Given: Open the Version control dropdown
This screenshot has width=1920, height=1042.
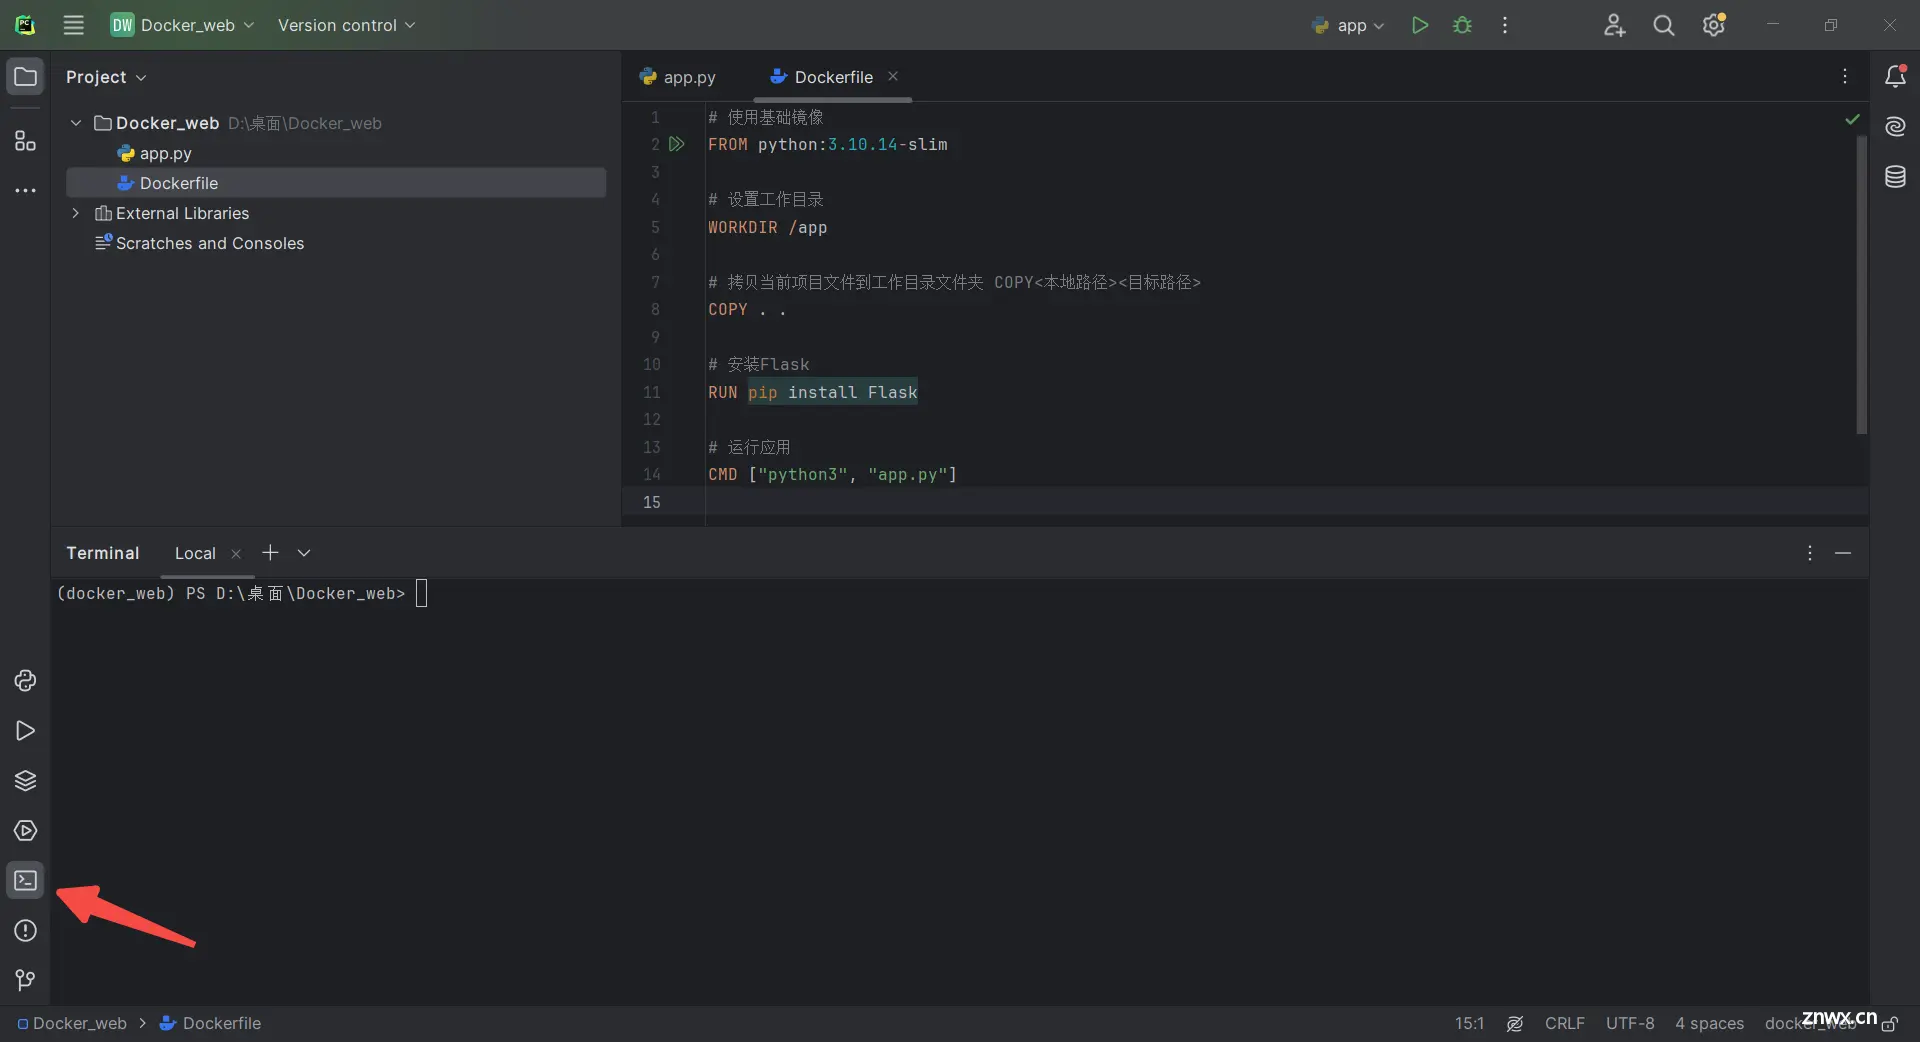Looking at the screenshot, I should [346, 25].
